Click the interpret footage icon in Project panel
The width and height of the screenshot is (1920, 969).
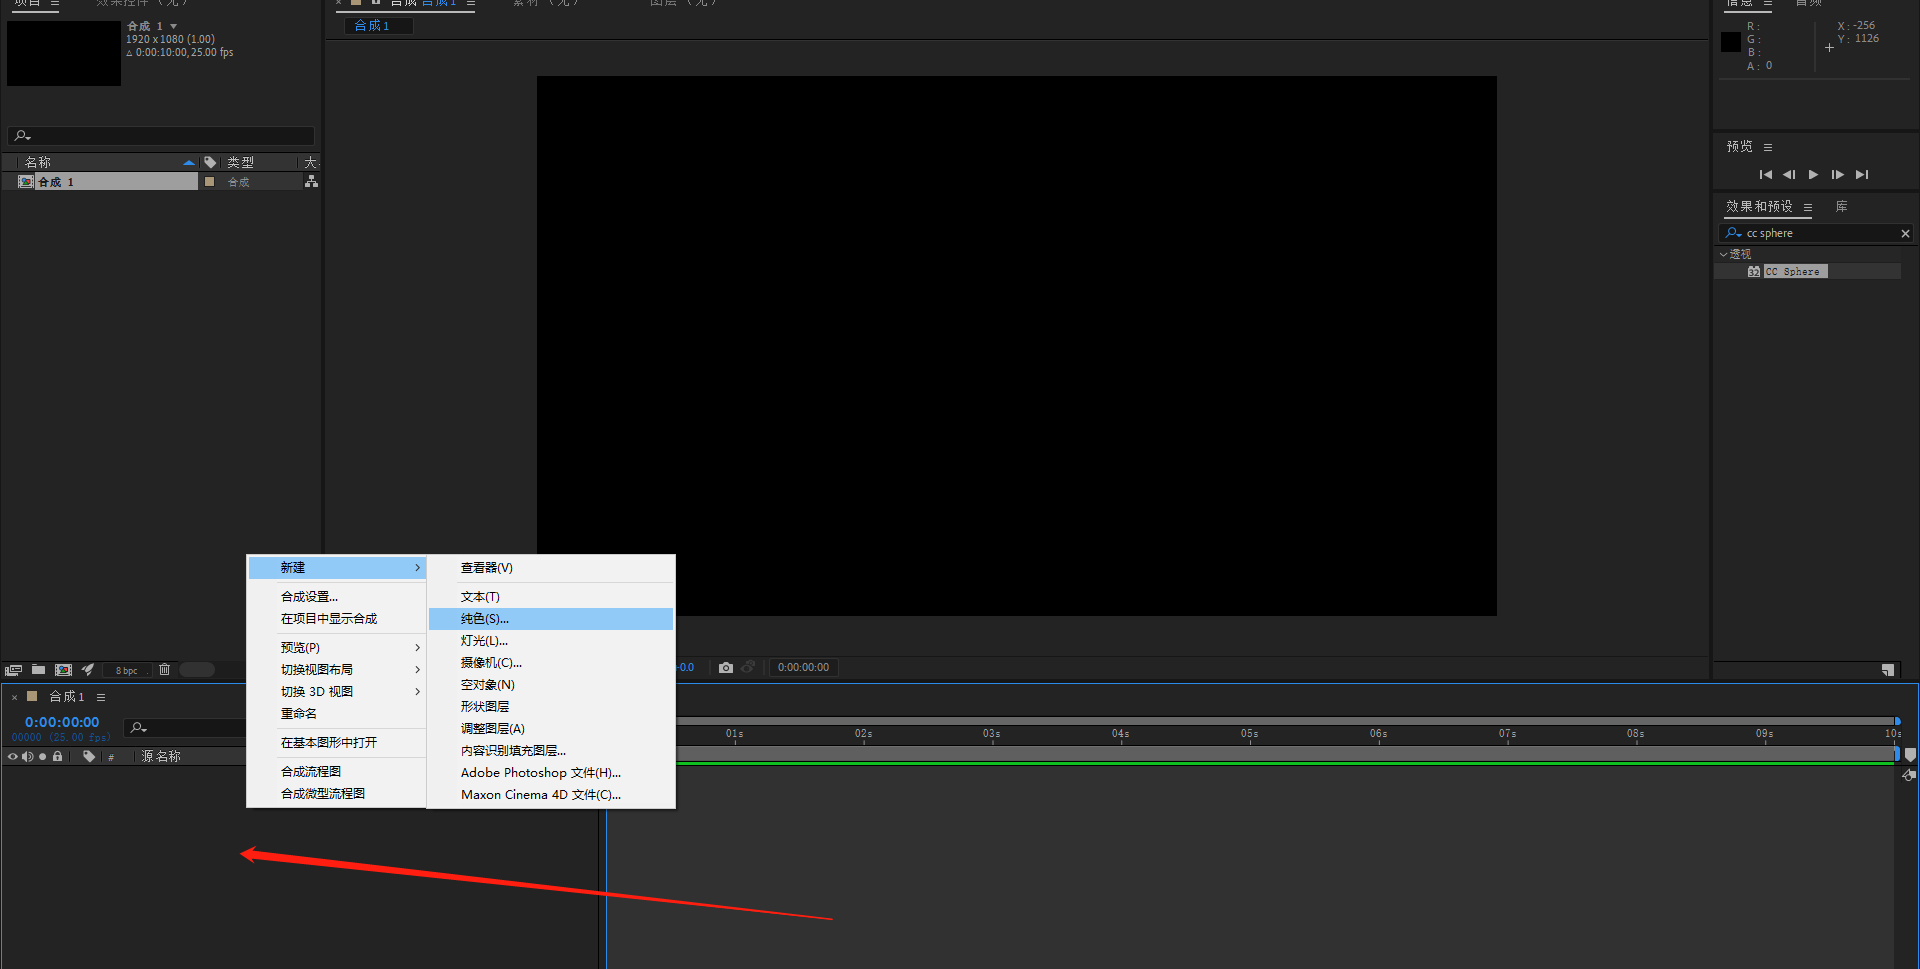tap(13, 670)
